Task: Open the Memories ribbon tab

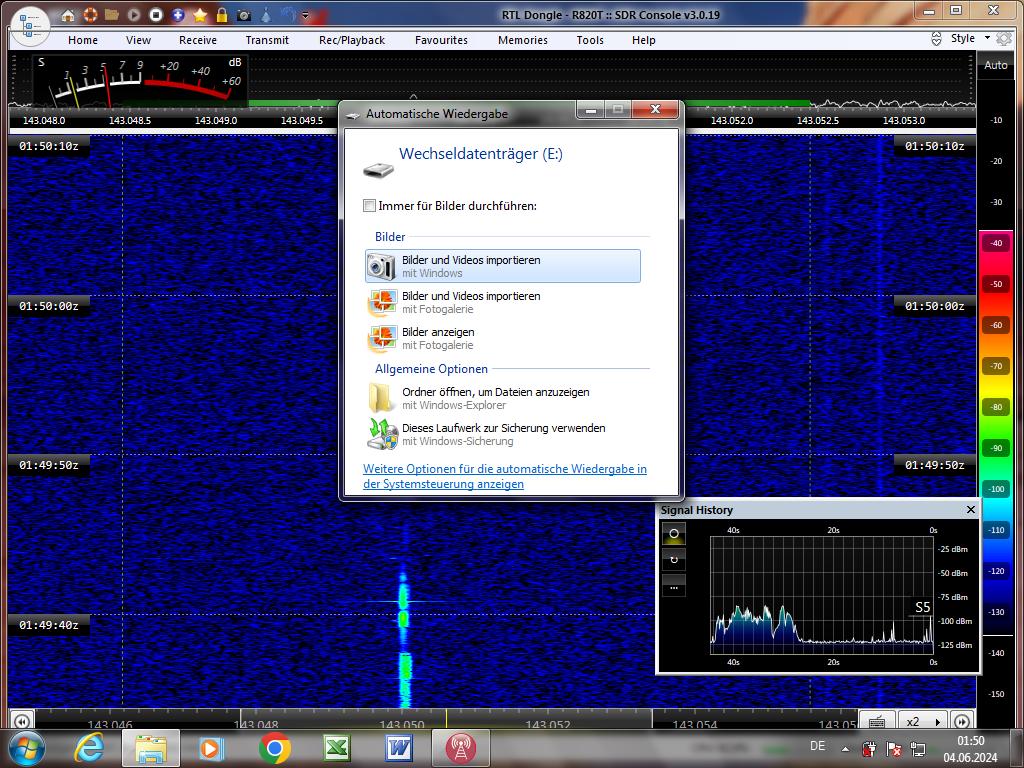Action: 523,40
